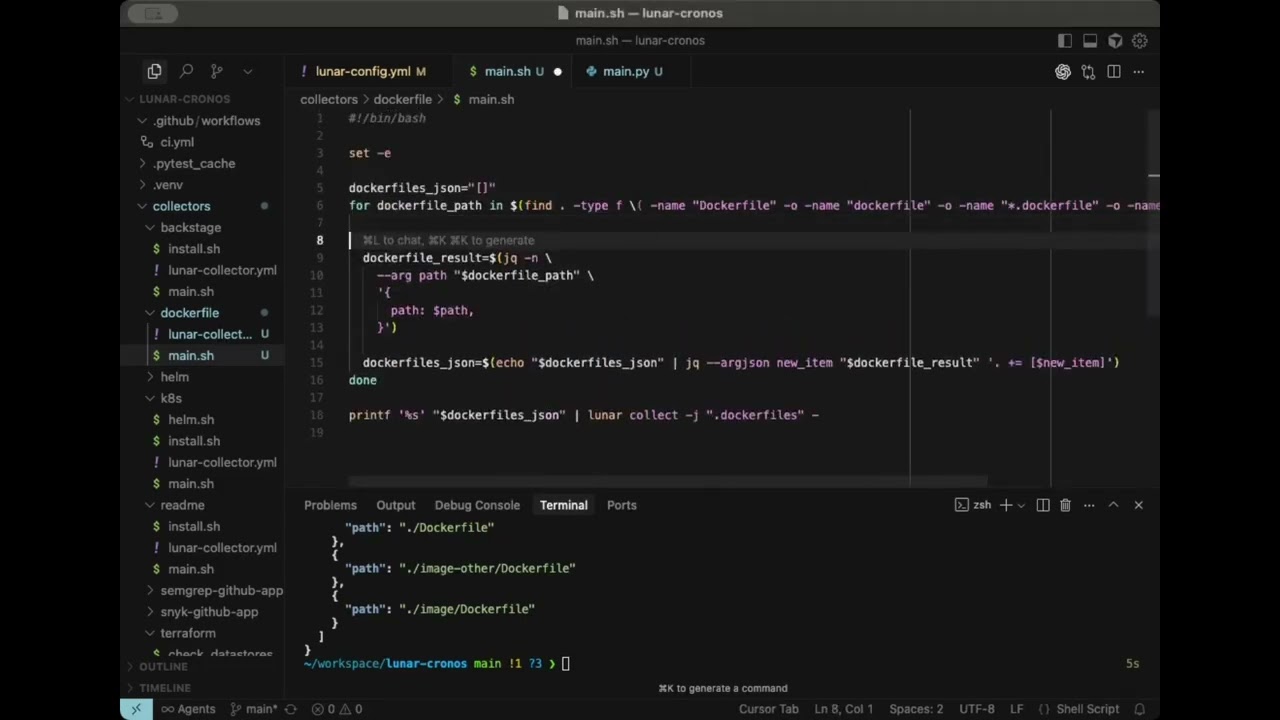
Task: Synchronize changes using status bar sync icon
Action: (291, 709)
